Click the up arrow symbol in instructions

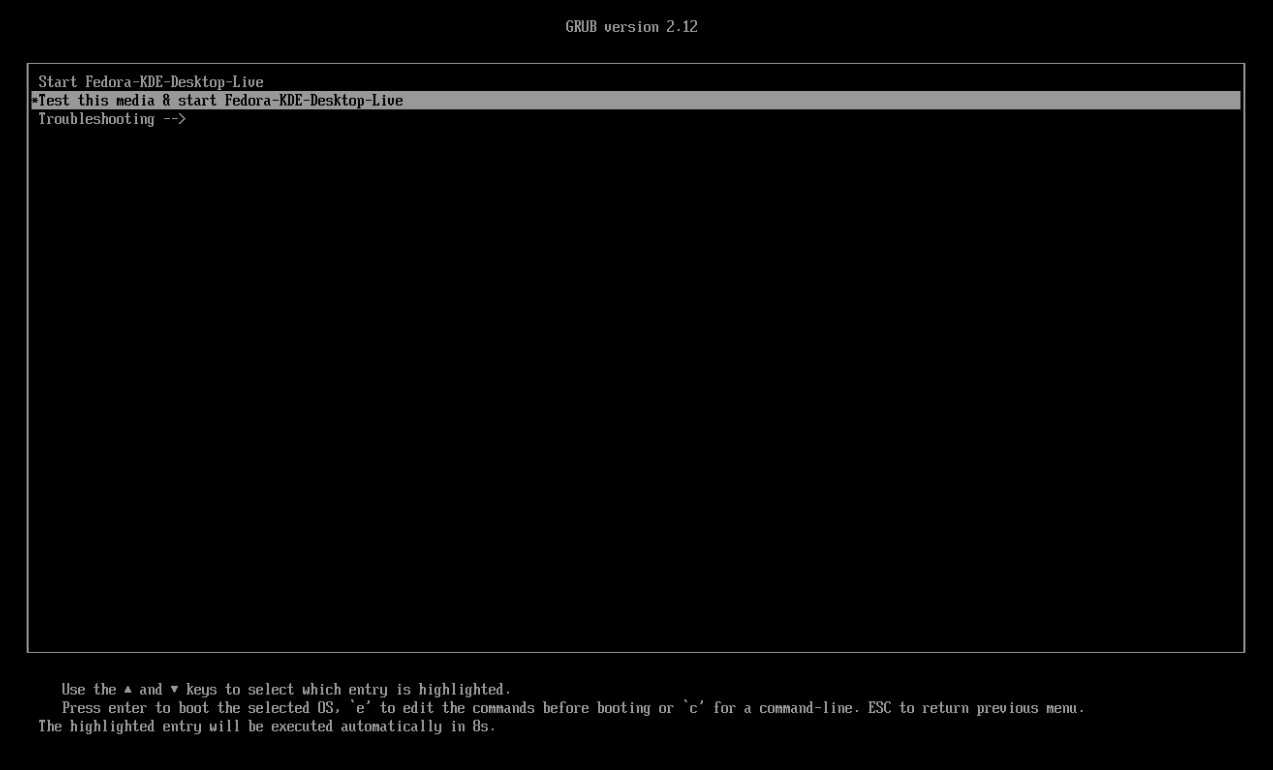(x=128, y=689)
